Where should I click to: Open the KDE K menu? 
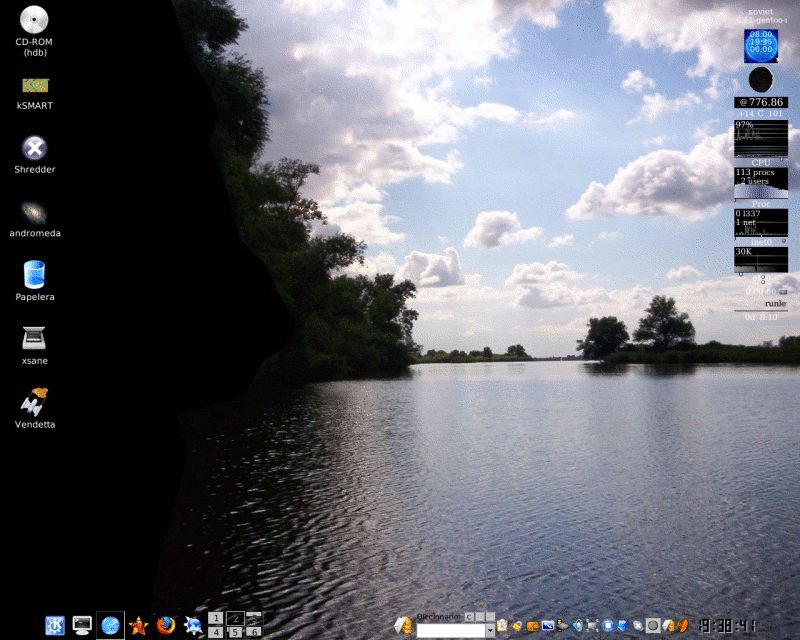coord(55,625)
